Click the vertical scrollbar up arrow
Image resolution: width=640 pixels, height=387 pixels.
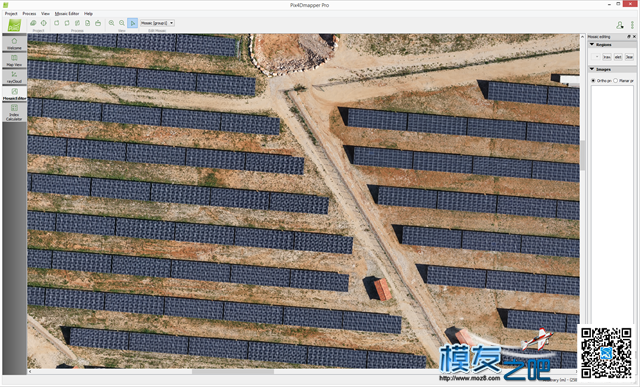point(582,37)
